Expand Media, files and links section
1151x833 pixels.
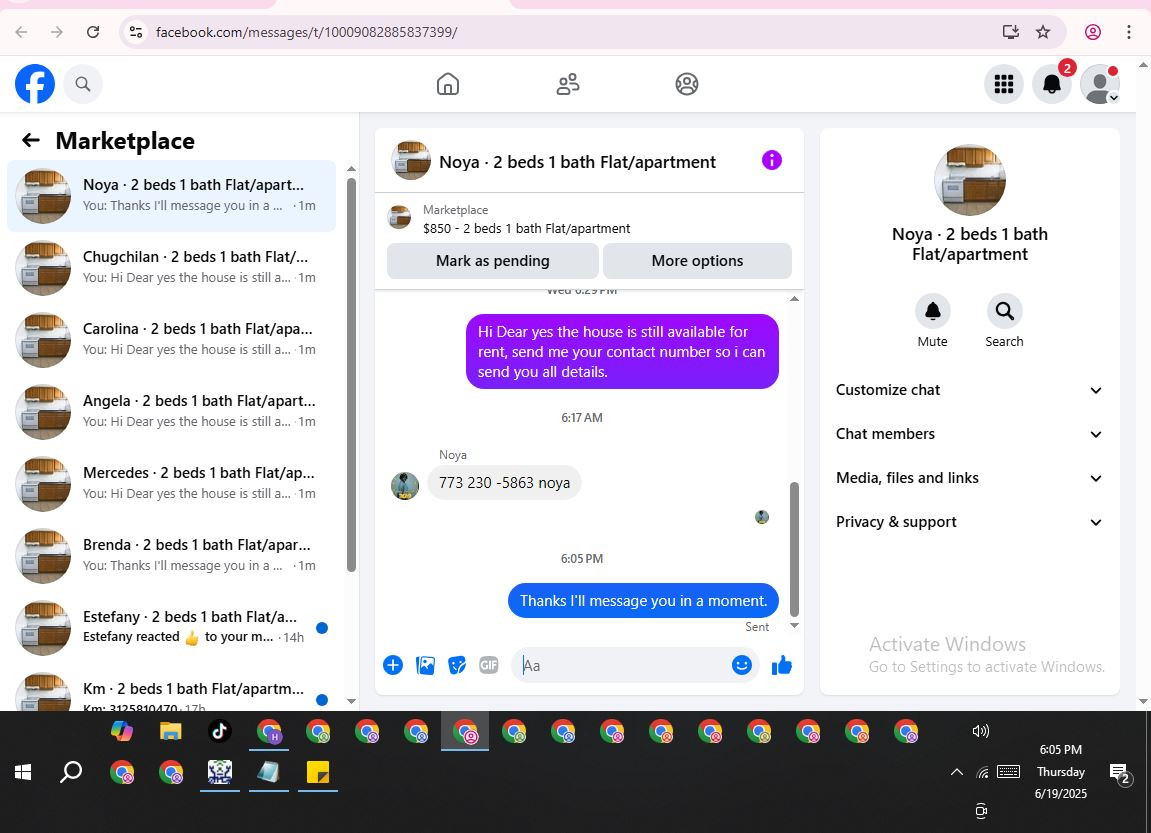point(969,478)
